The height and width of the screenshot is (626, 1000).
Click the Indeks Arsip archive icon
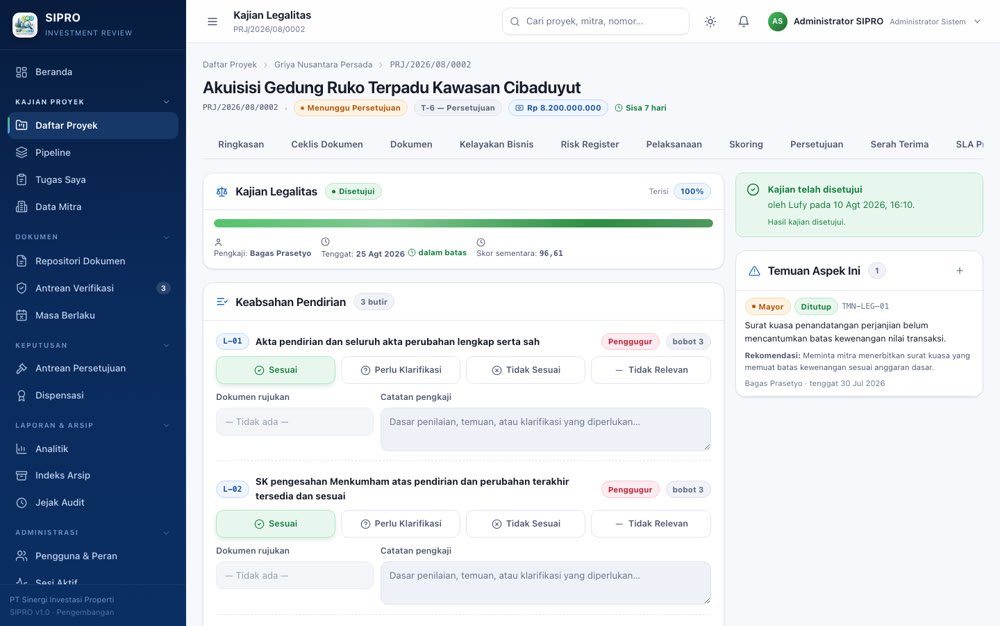click(x=22, y=476)
